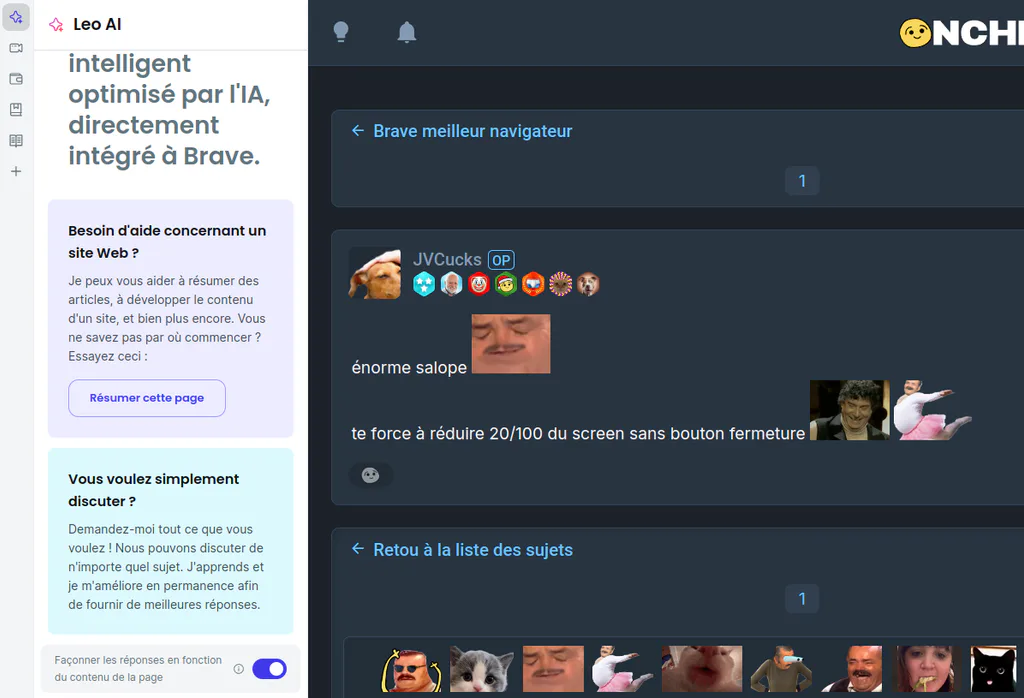Pick black cat sticker in picker
Screen dimensions: 1024x698
[993, 669]
